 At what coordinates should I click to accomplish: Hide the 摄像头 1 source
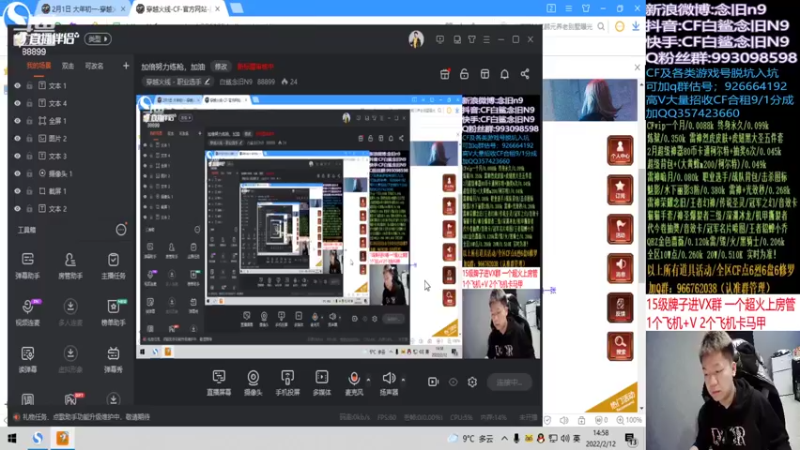[17, 173]
